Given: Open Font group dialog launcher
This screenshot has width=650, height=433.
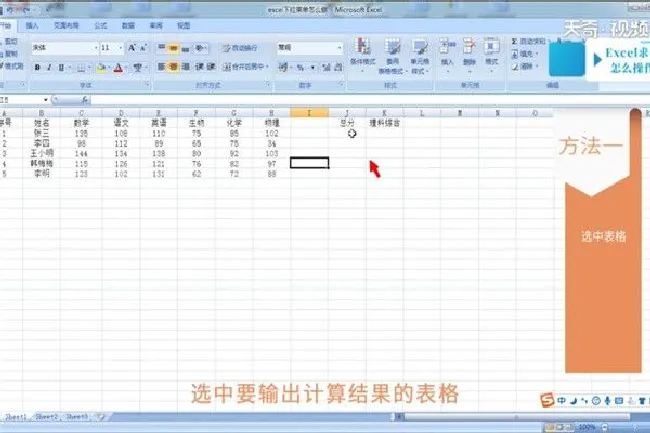Looking at the screenshot, I should pyautogui.click(x=147, y=85).
